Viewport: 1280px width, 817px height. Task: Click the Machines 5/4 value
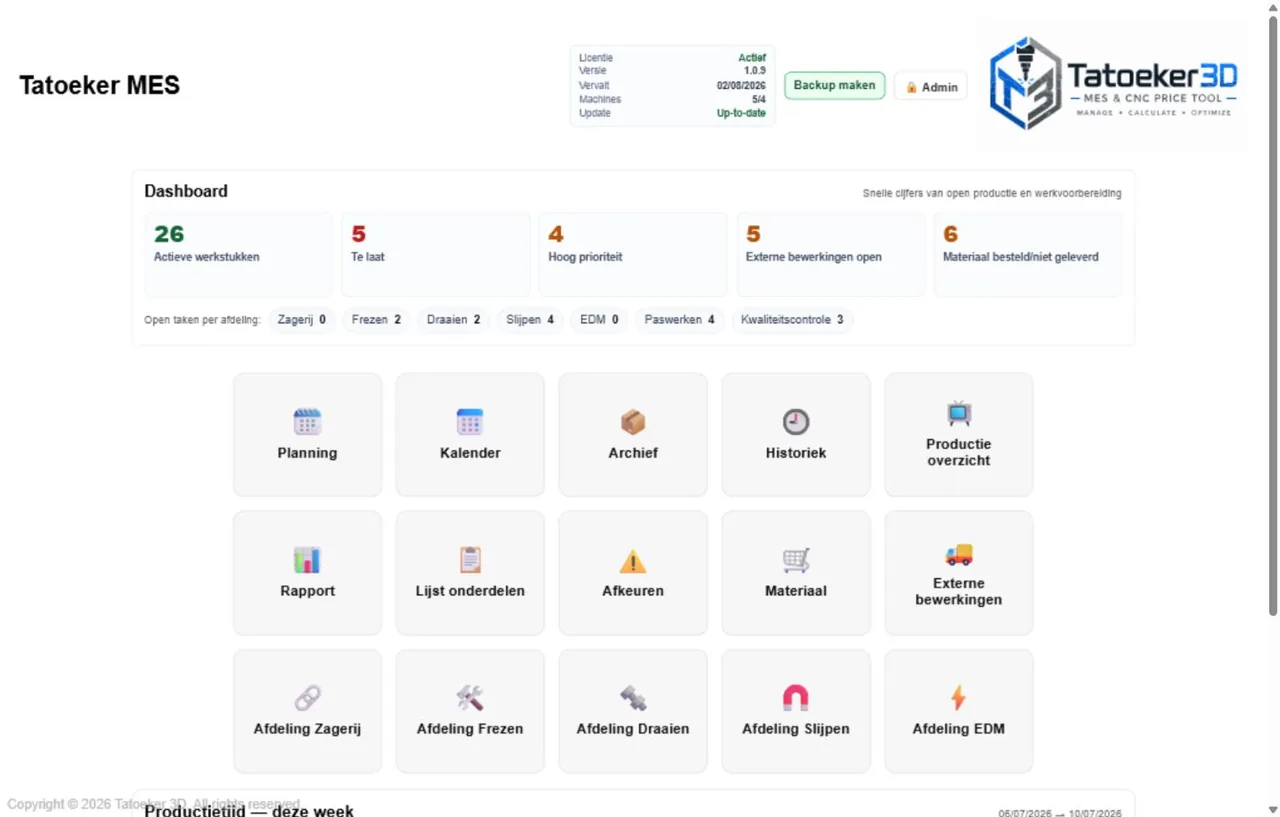click(x=759, y=100)
